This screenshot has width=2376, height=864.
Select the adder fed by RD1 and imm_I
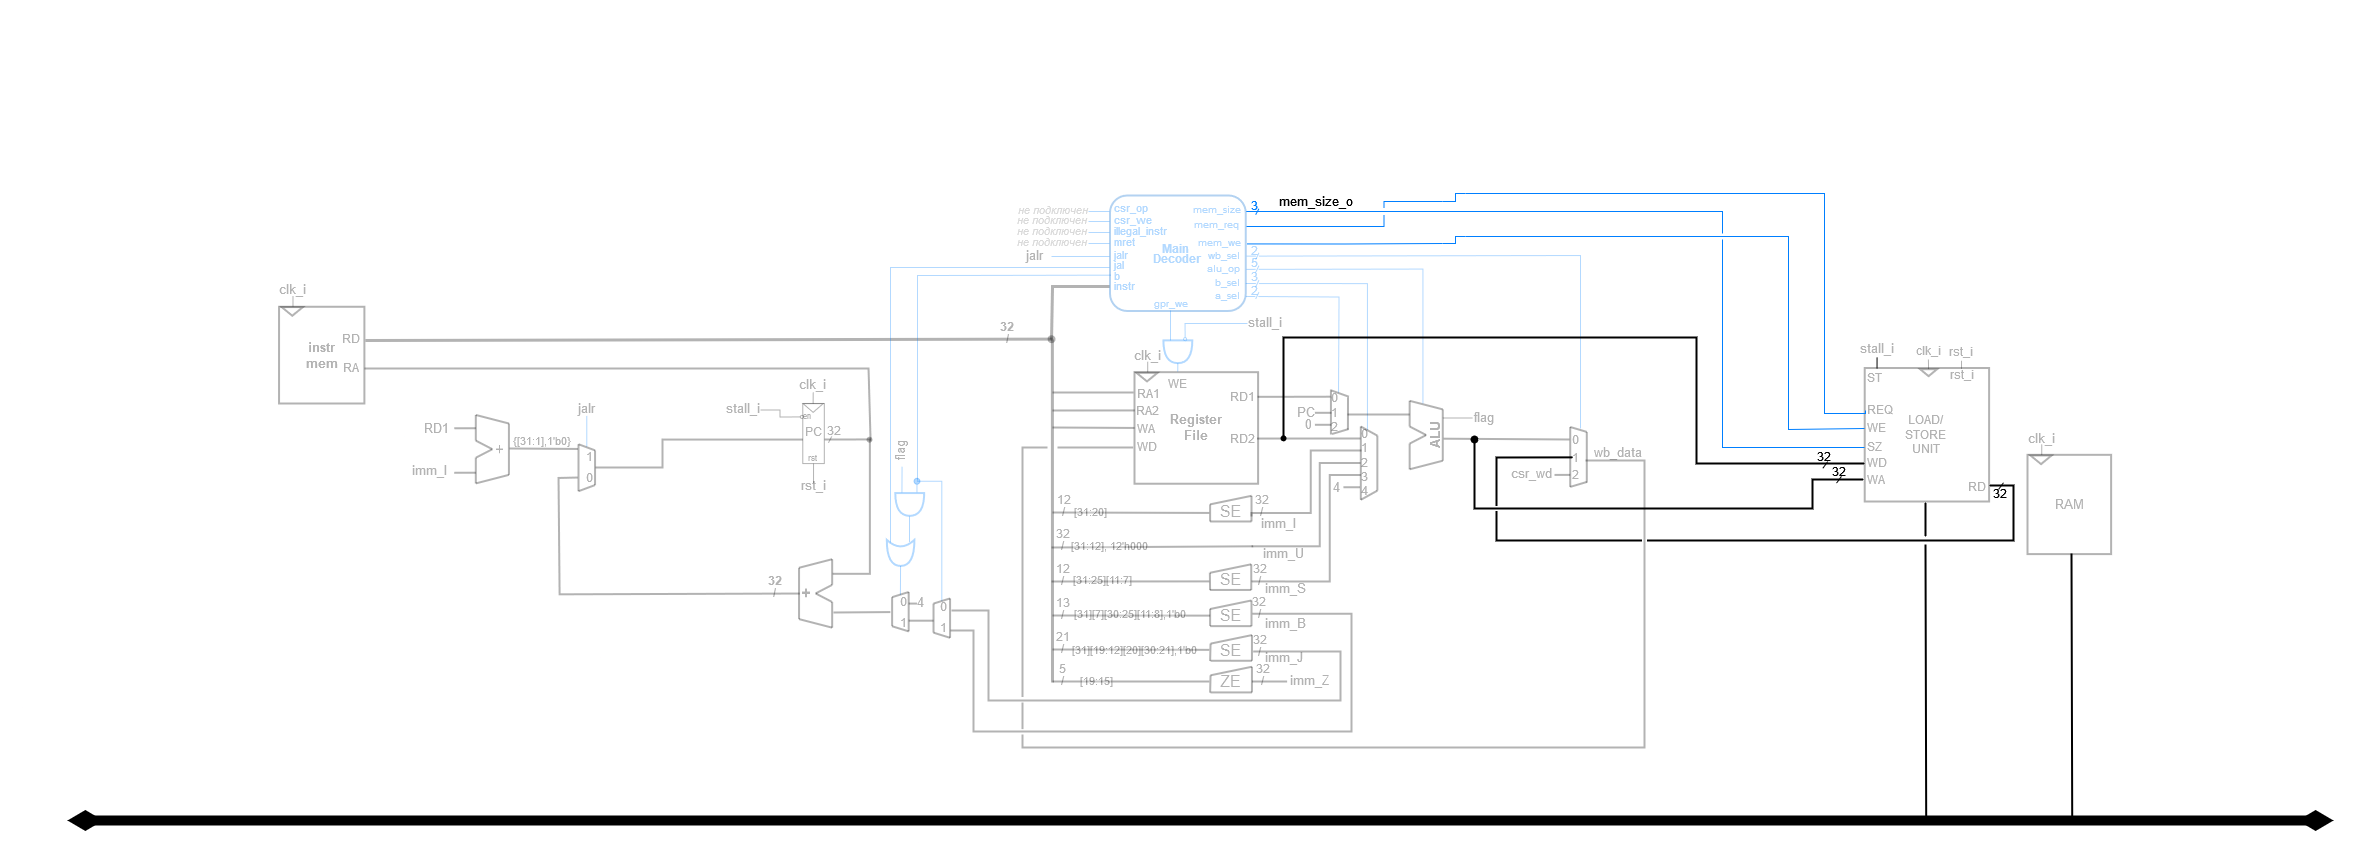(492, 449)
